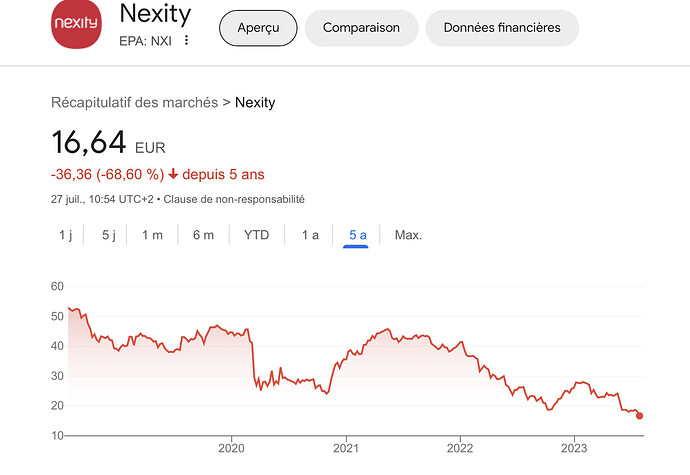The width and height of the screenshot is (690, 475).
Task: Select the 1 m time range
Action: pos(152,235)
